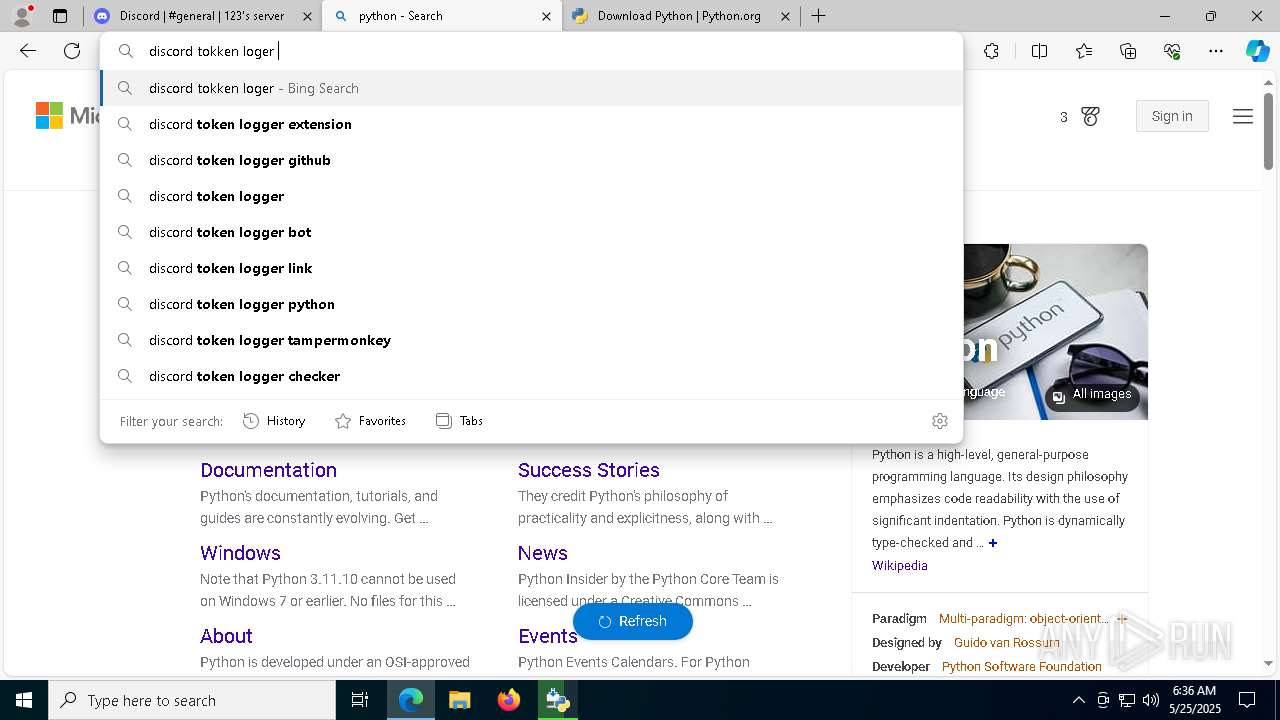The height and width of the screenshot is (720, 1280).
Task: Open the Wikipedia source link
Action: click(x=900, y=566)
